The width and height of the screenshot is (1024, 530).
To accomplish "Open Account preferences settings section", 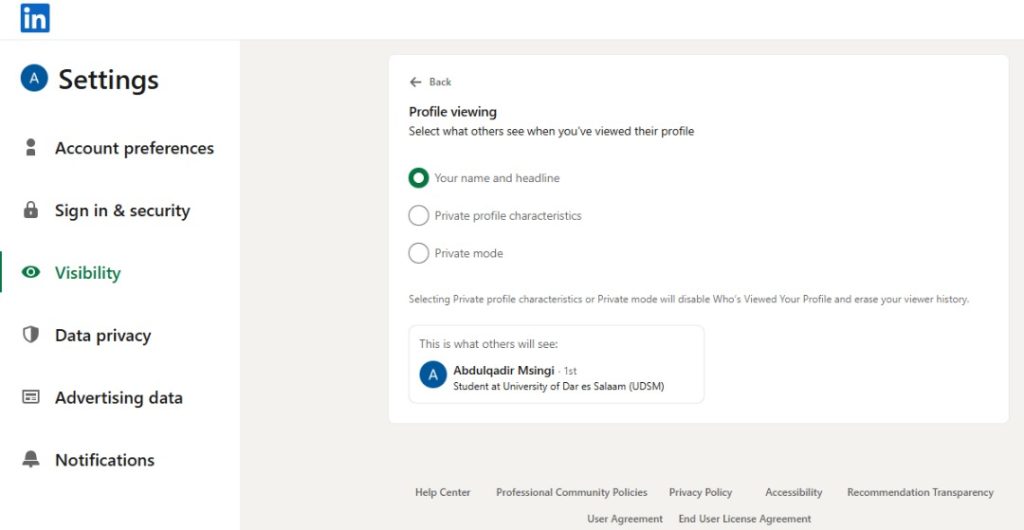I will 134,148.
